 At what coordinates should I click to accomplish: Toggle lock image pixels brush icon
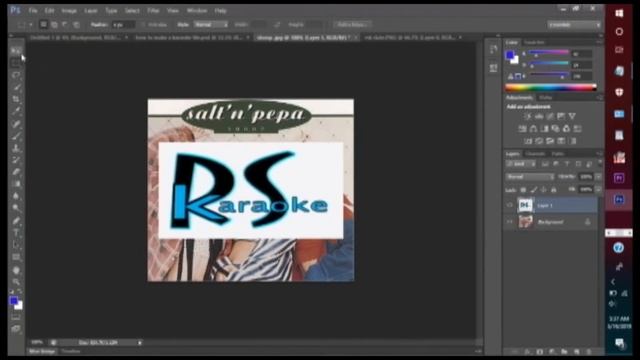pyautogui.click(x=533, y=190)
